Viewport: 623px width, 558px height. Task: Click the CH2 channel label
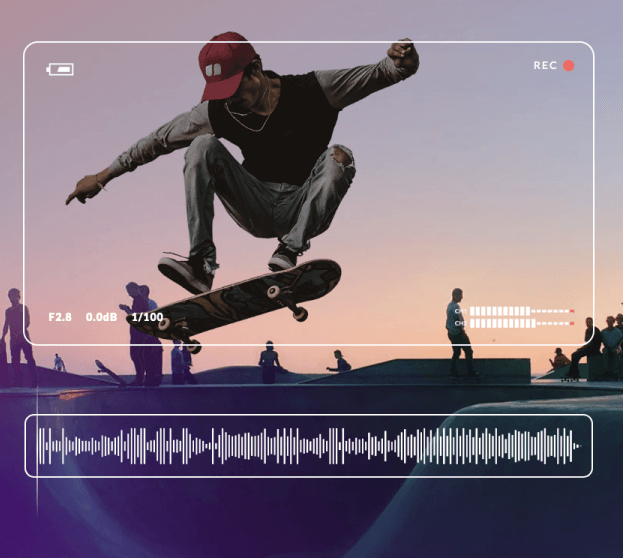tap(460, 323)
